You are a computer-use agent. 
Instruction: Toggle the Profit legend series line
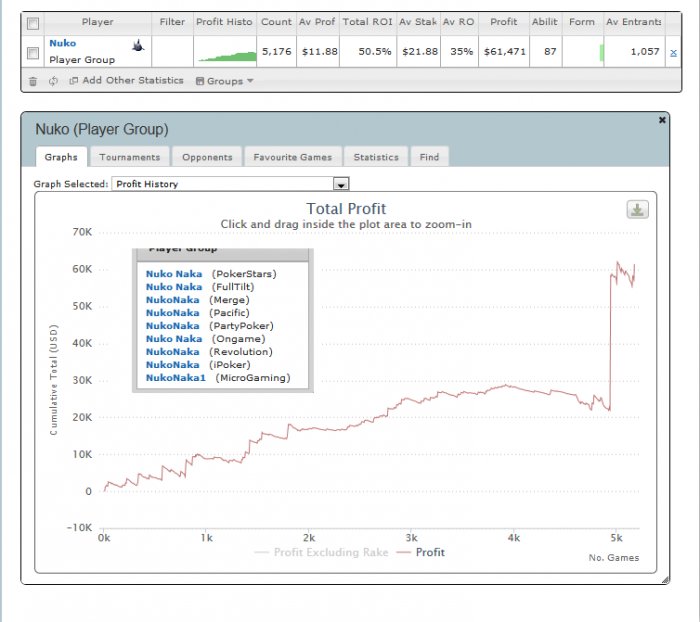pos(421,552)
